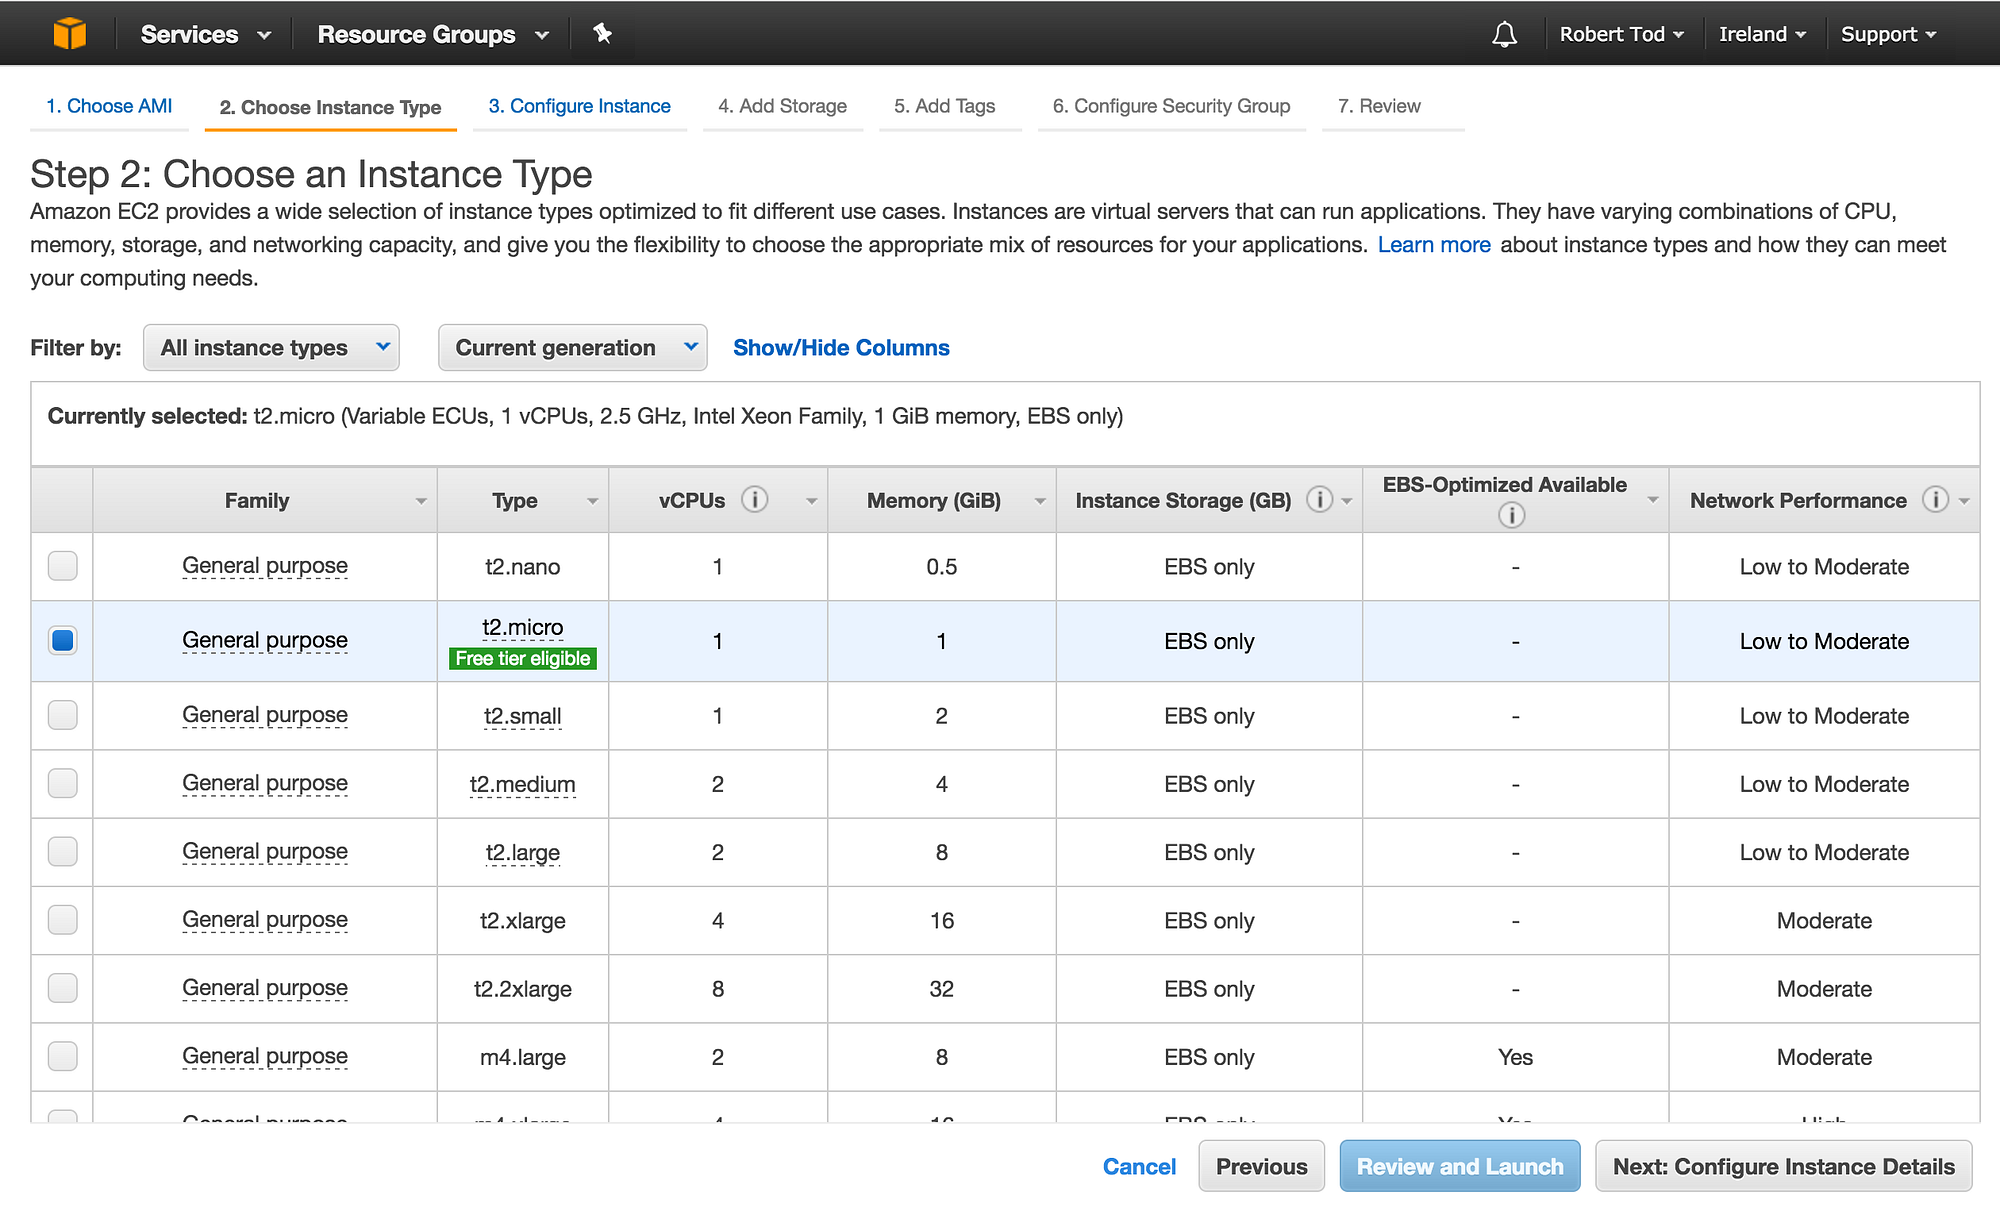2000x1222 pixels.
Task: Go to the 3. Configure Instance tab
Action: (x=579, y=106)
